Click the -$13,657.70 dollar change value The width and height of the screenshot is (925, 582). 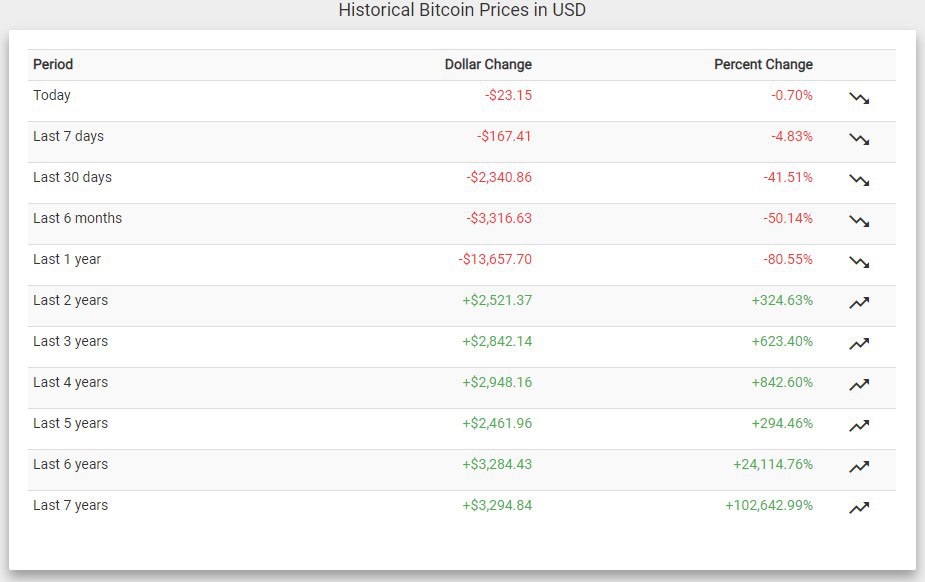pyautogui.click(x=495, y=259)
